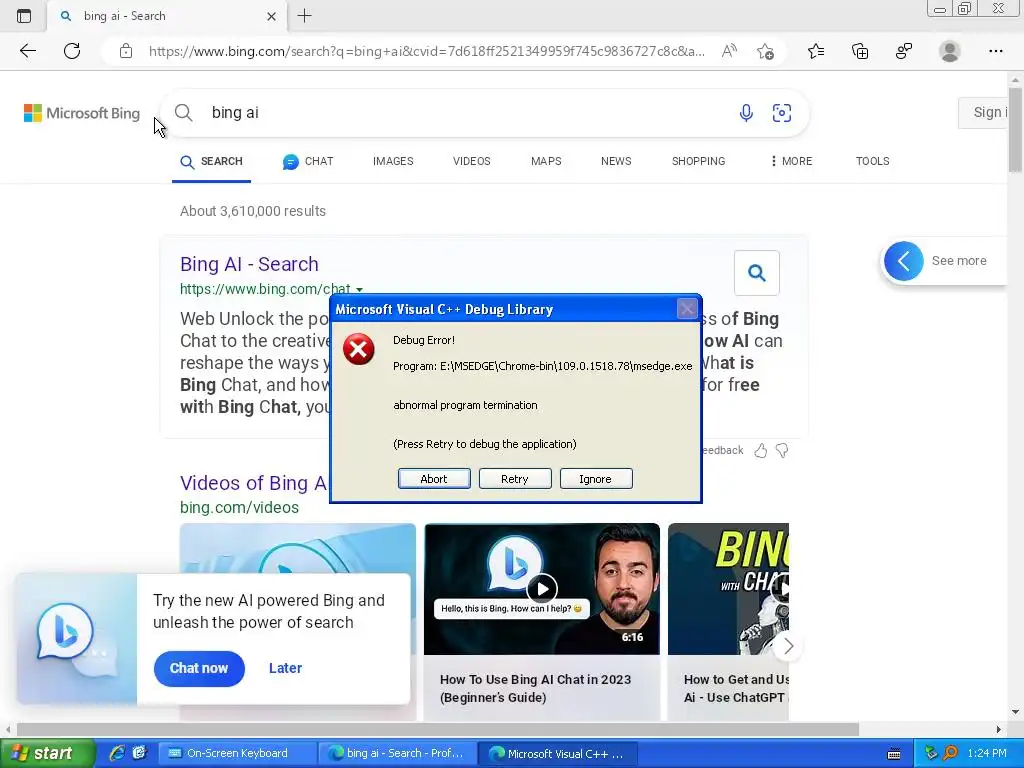This screenshot has height=768, width=1024.
Task: Switch to On-Screen Keyboard taskbar item
Action: tap(237, 754)
